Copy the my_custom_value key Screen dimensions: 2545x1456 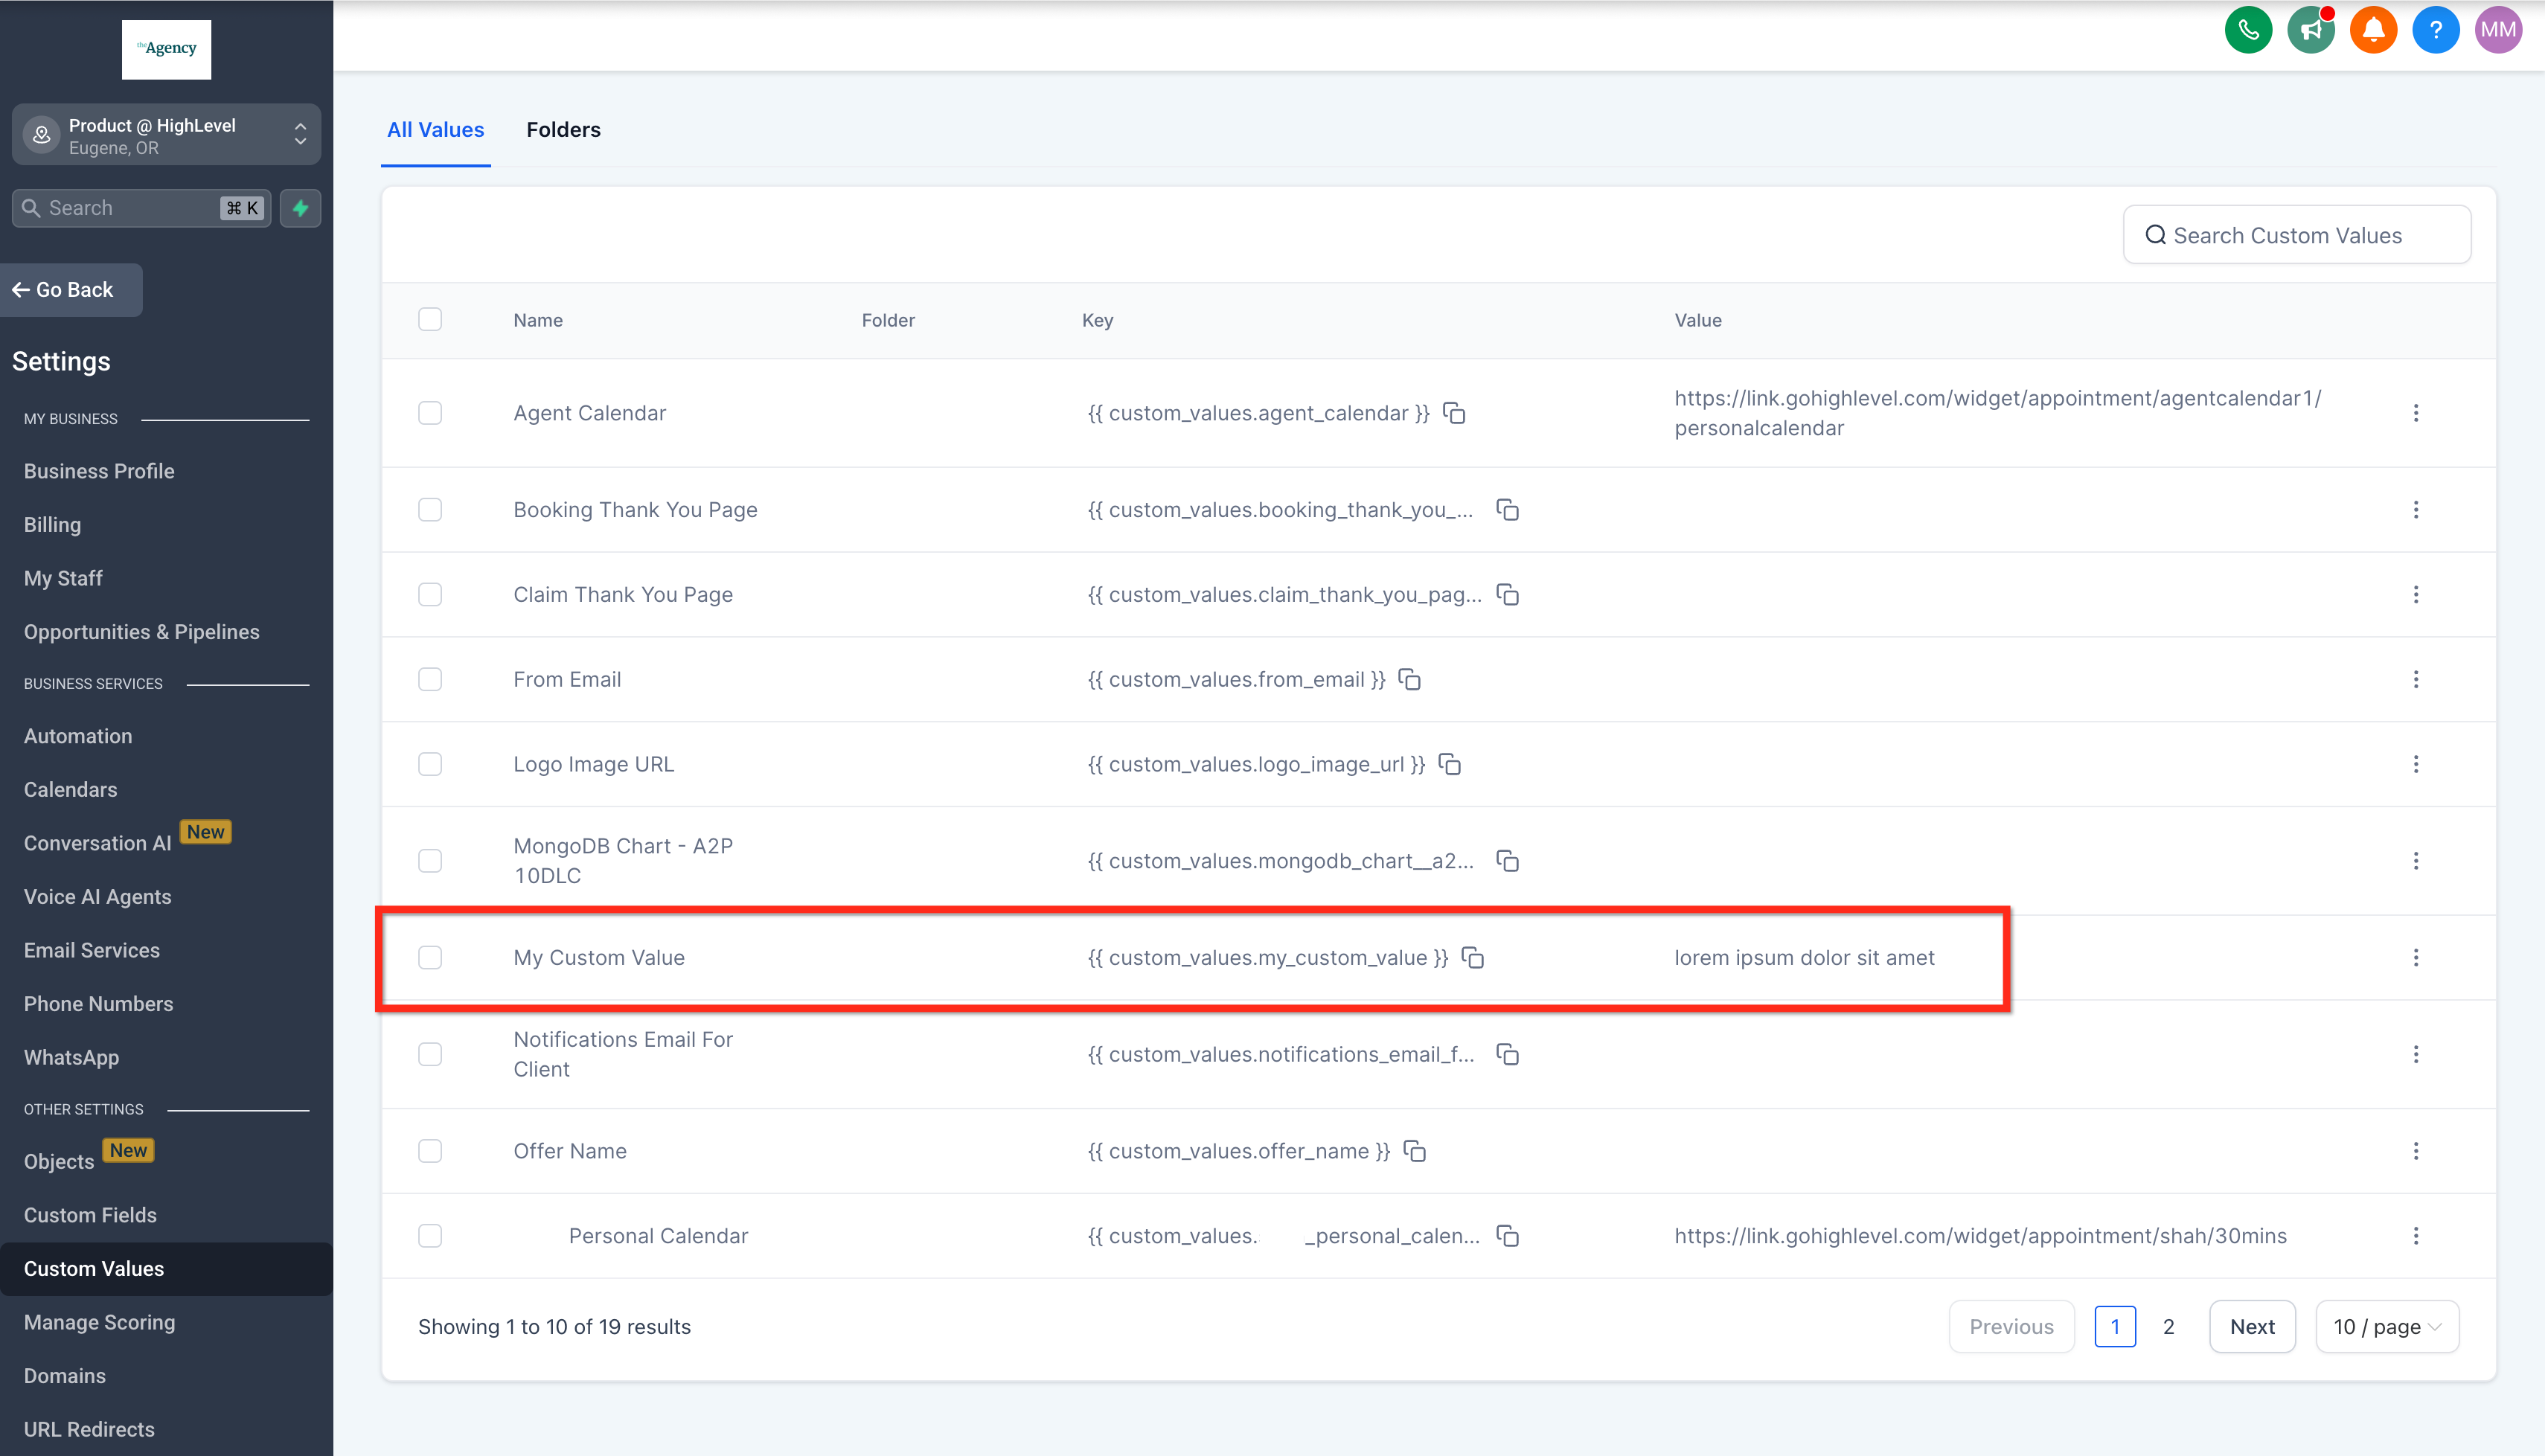coord(1472,957)
